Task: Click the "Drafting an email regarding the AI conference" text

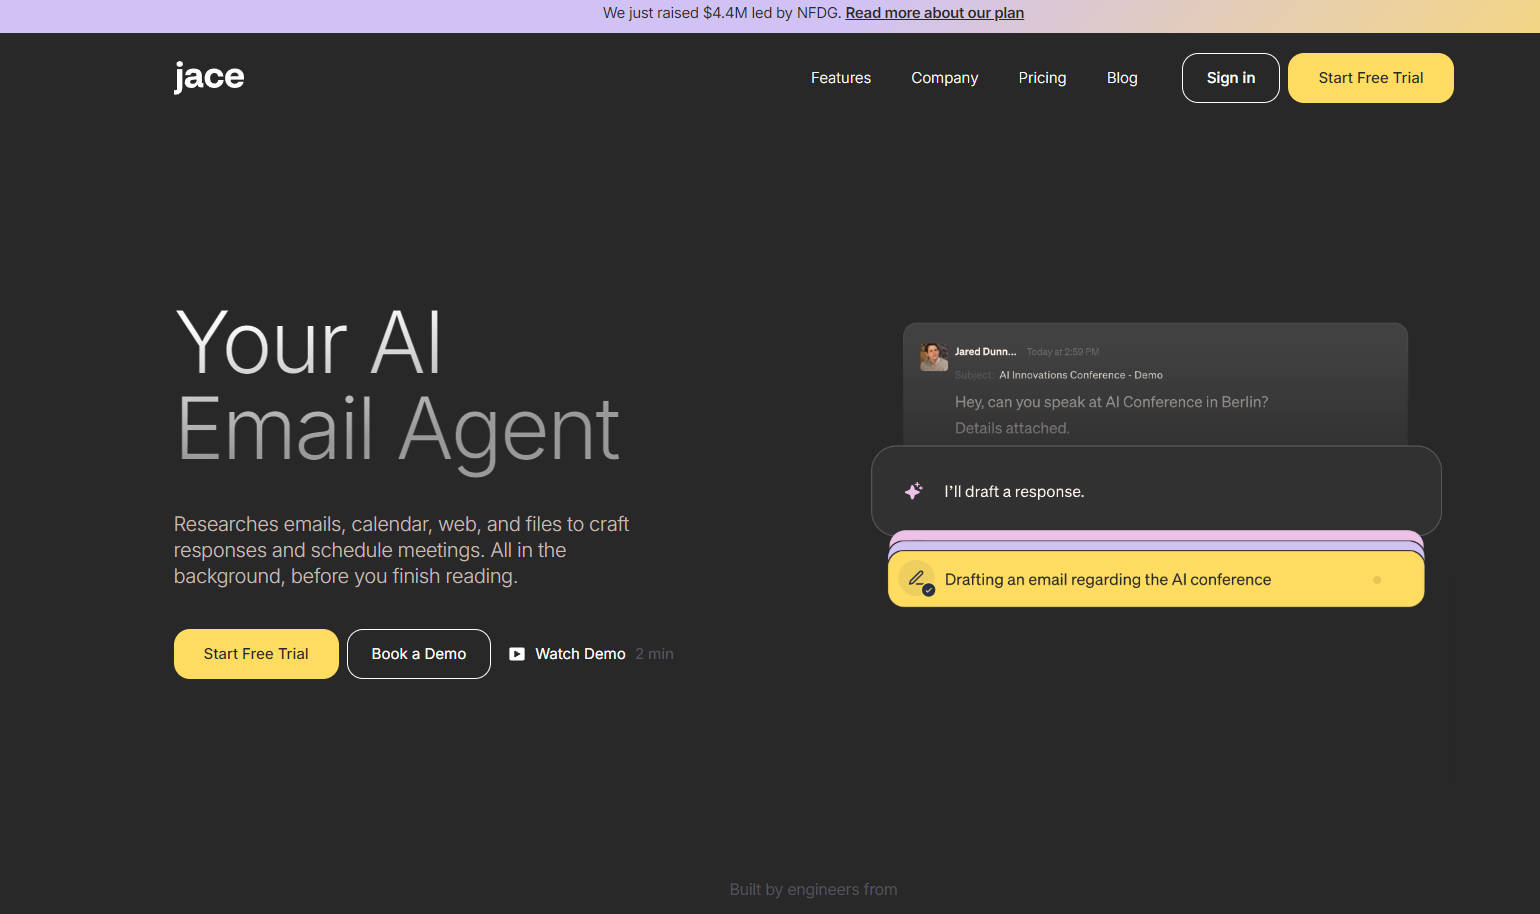Action: (x=1107, y=580)
